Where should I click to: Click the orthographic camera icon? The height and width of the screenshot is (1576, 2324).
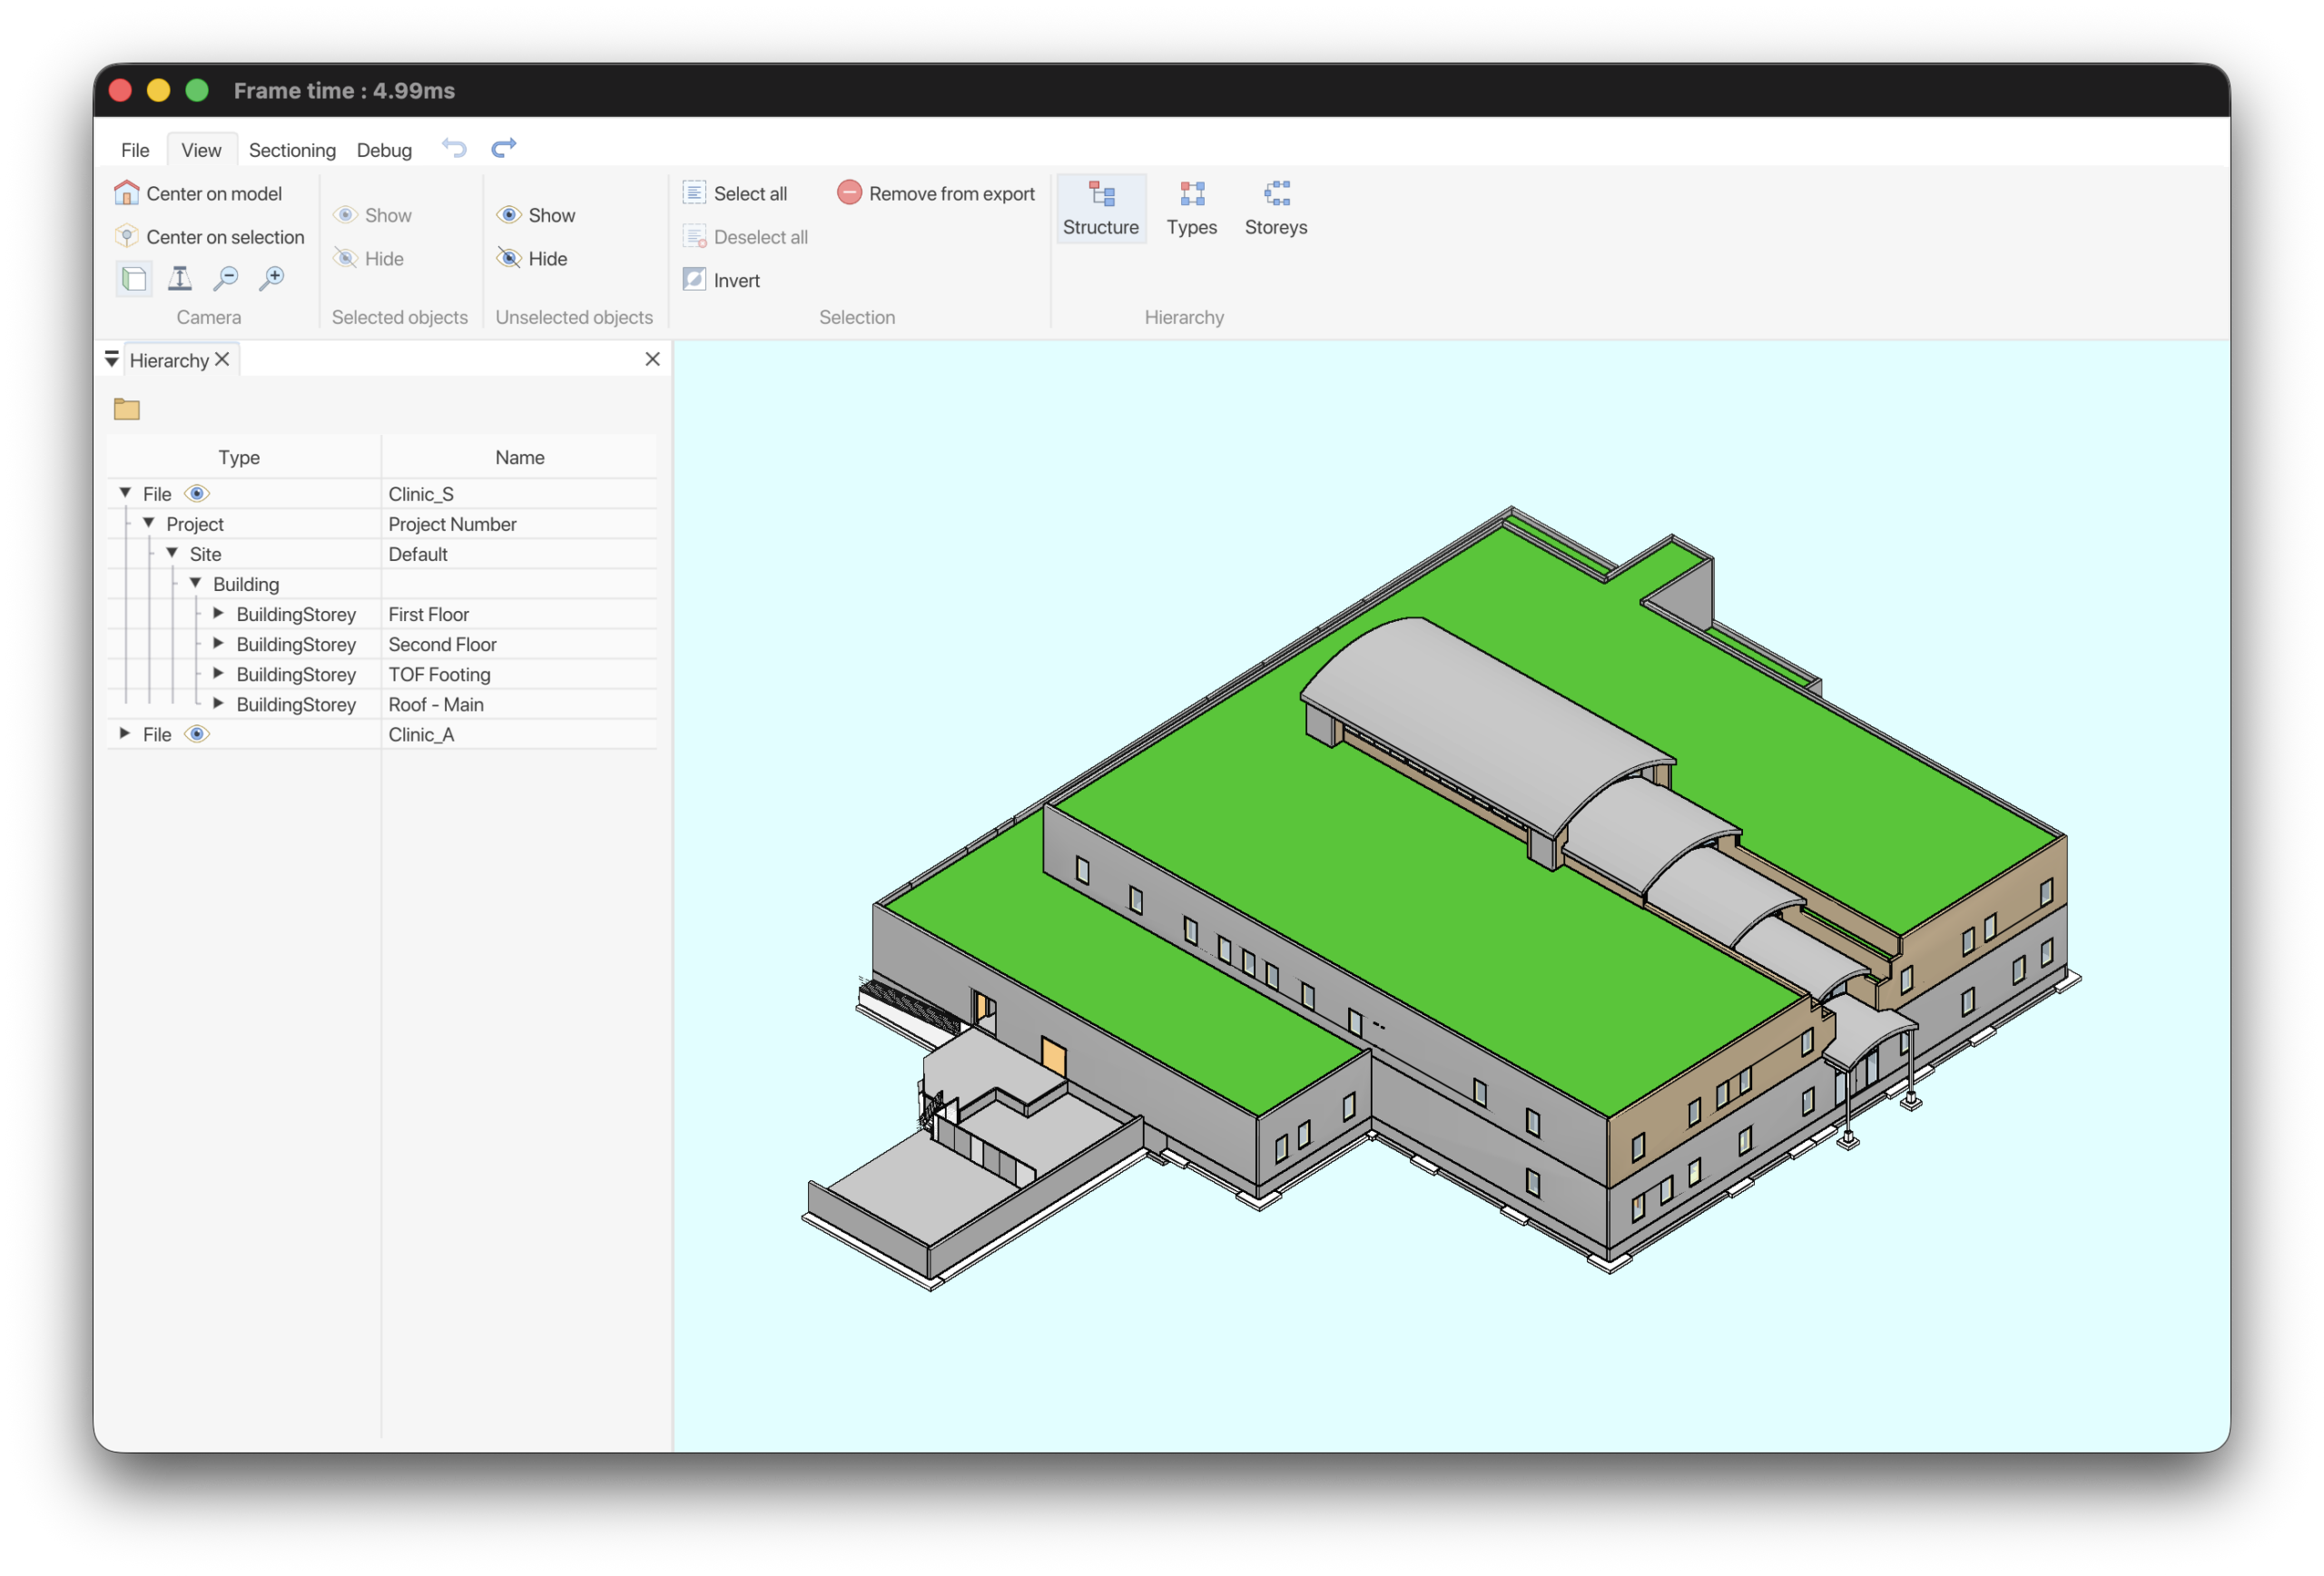click(180, 279)
